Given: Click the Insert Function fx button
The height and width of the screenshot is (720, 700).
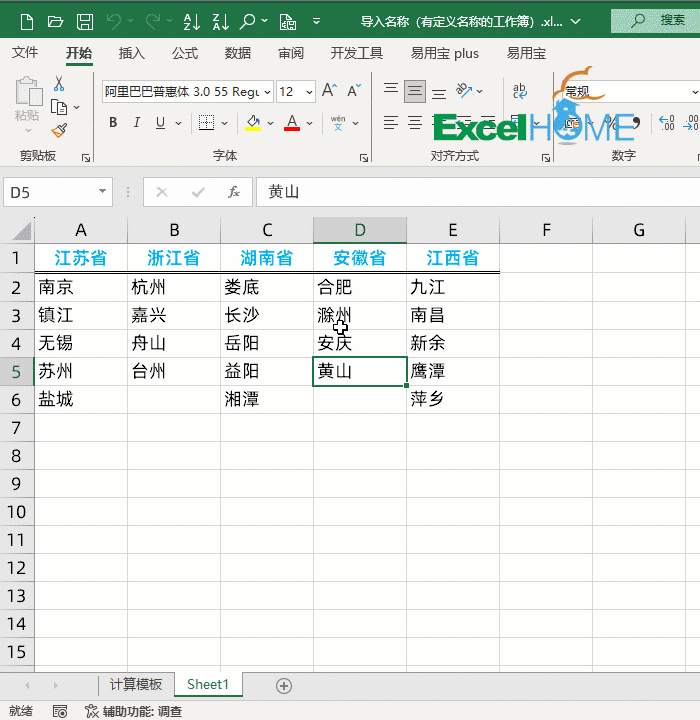Looking at the screenshot, I should tap(234, 191).
